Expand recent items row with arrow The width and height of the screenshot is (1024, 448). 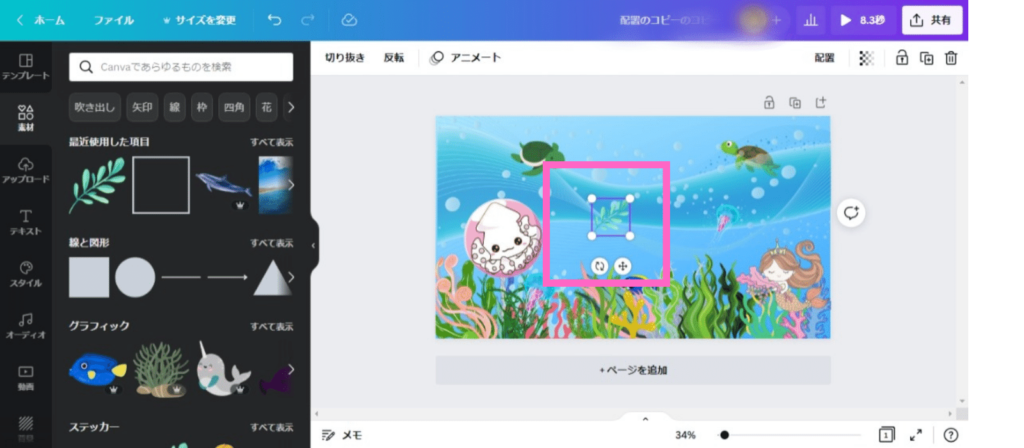point(290,185)
